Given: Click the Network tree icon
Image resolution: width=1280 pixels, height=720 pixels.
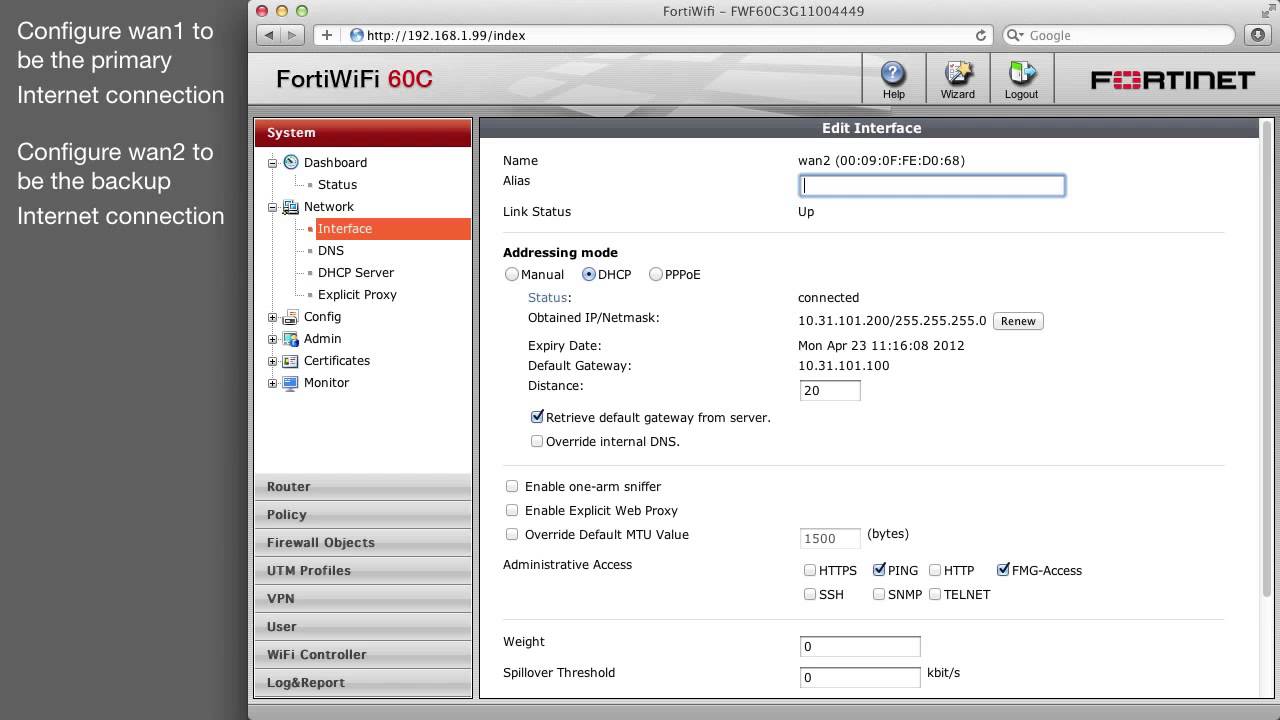Looking at the screenshot, I should 291,206.
